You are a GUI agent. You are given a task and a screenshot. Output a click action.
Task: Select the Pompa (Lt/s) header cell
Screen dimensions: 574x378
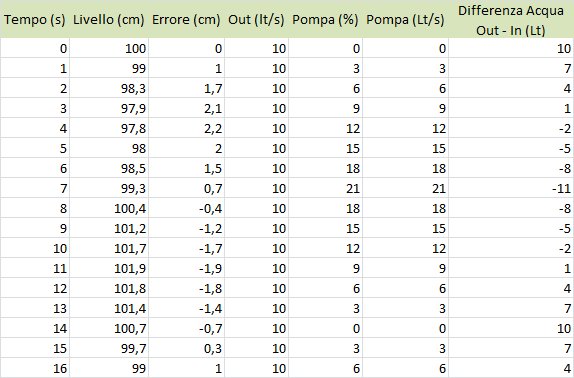tap(405, 19)
